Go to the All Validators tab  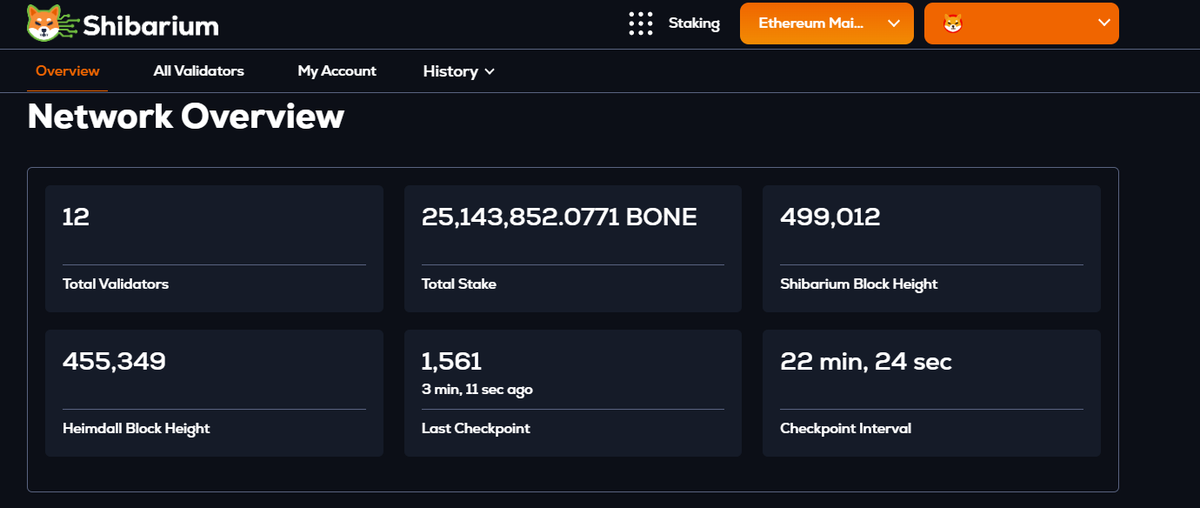click(x=198, y=71)
